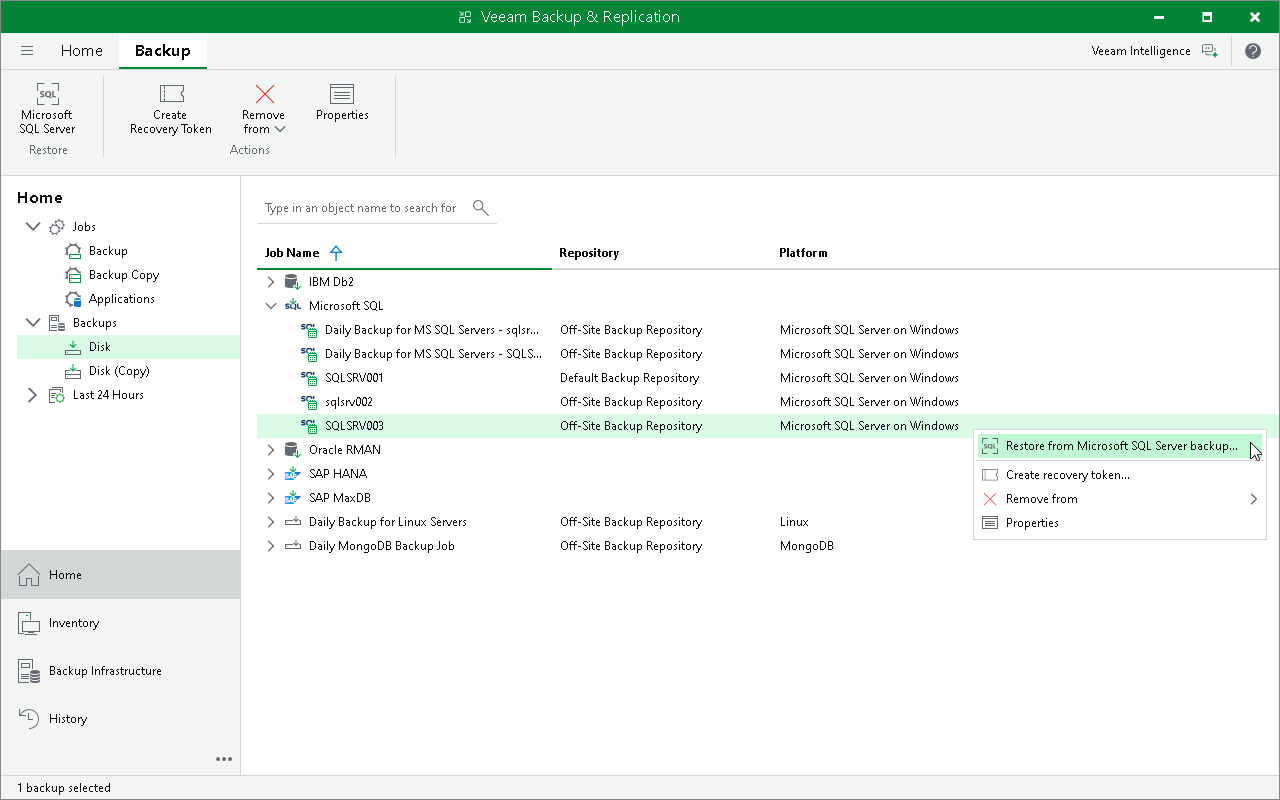Click the Linux Servers backup job icon
Screen dimensions: 1280x800
[292, 522]
